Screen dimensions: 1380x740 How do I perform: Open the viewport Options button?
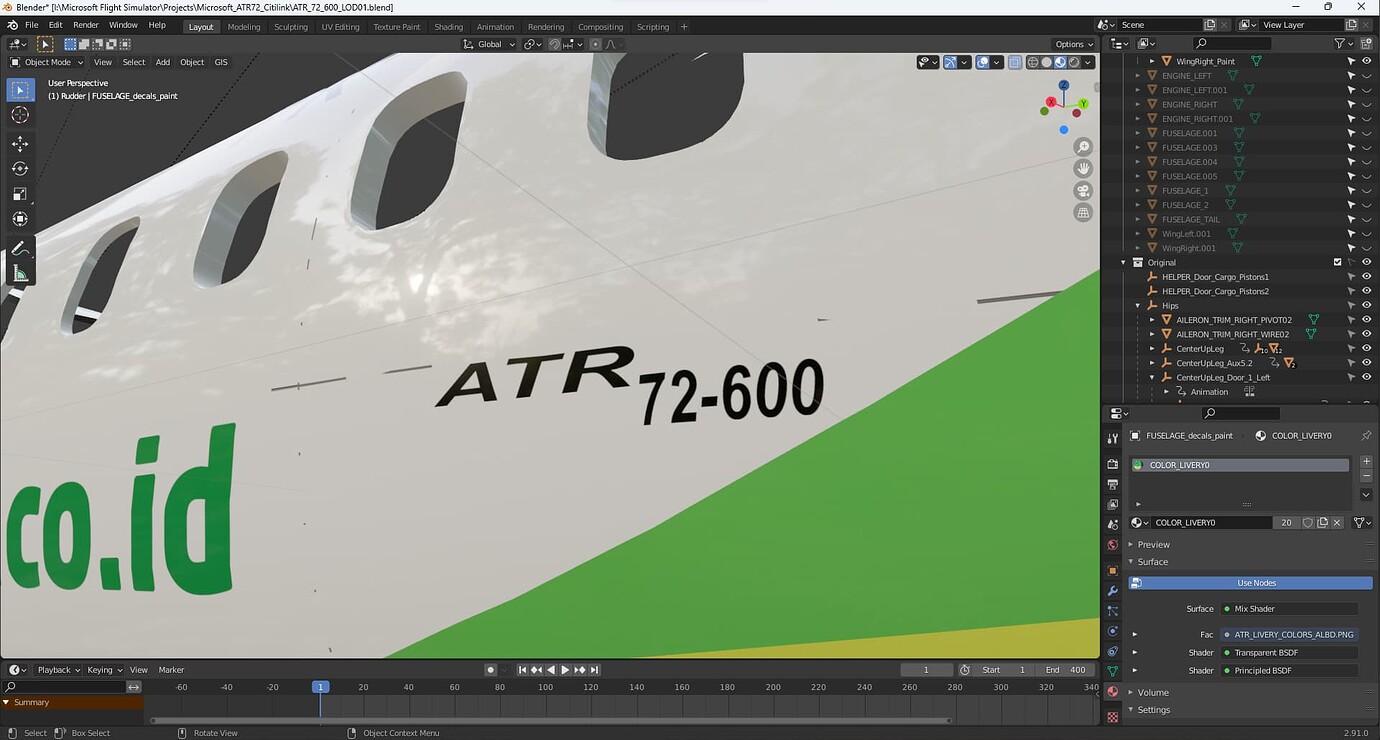1070,44
